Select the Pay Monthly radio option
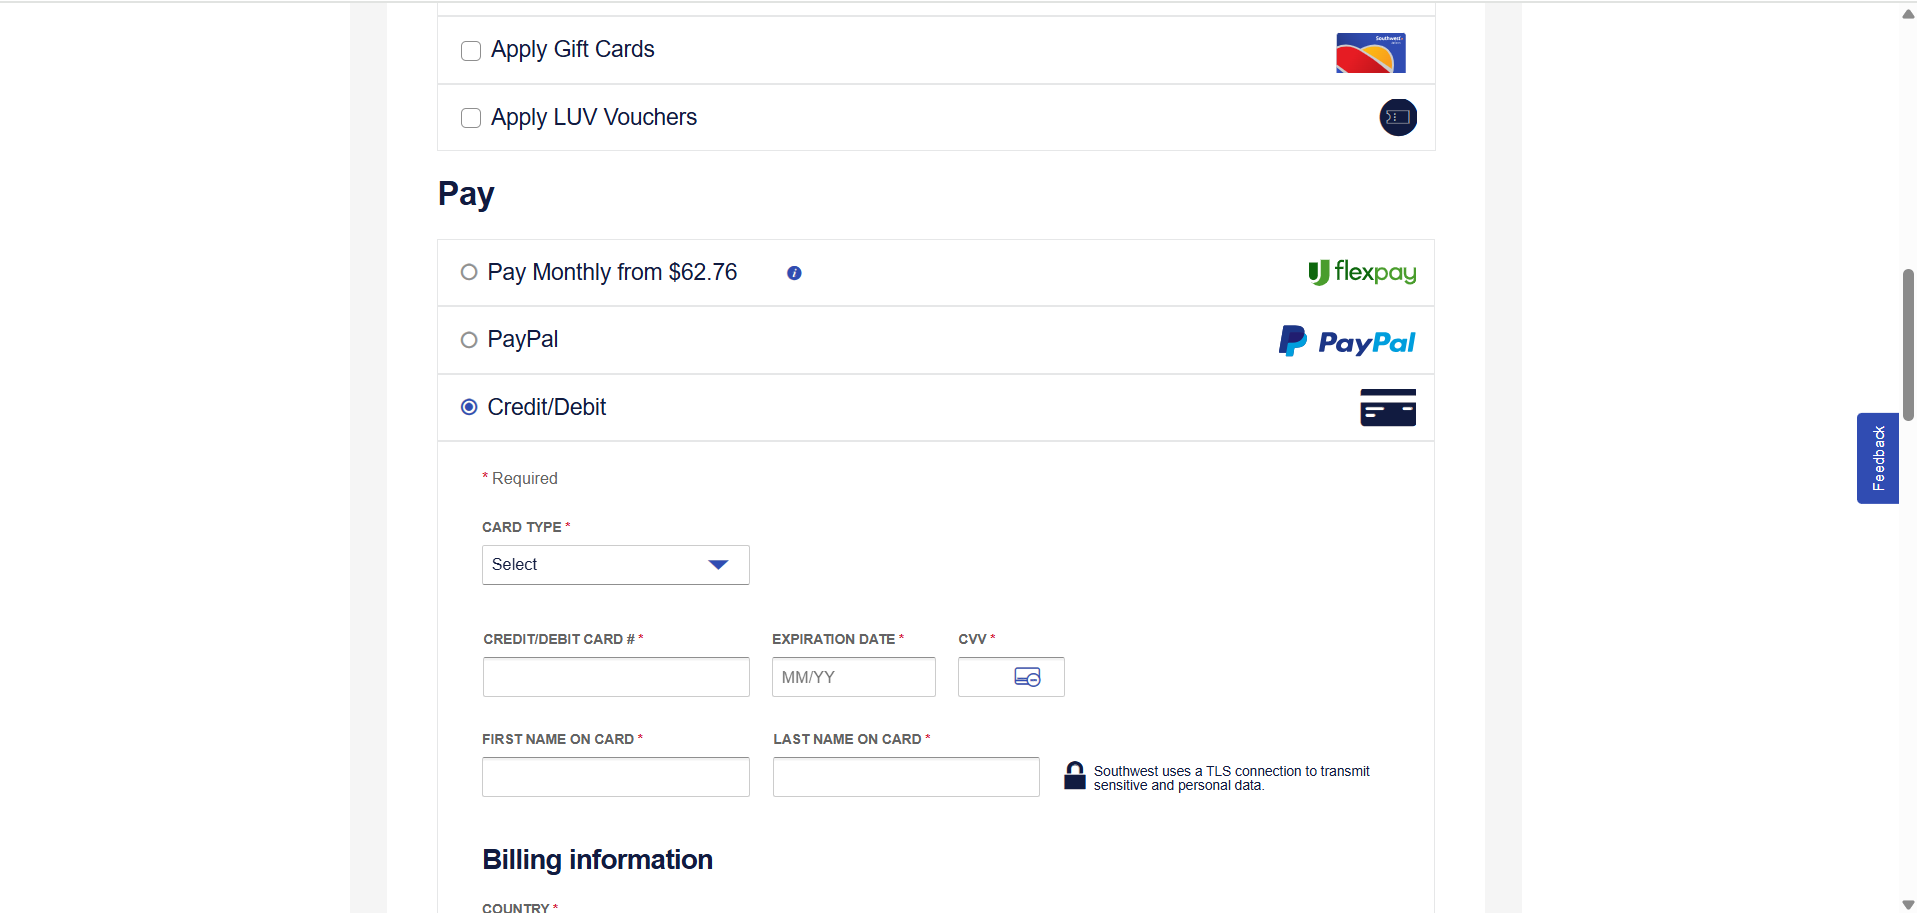The height and width of the screenshot is (913, 1917). (x=469, y=272)
